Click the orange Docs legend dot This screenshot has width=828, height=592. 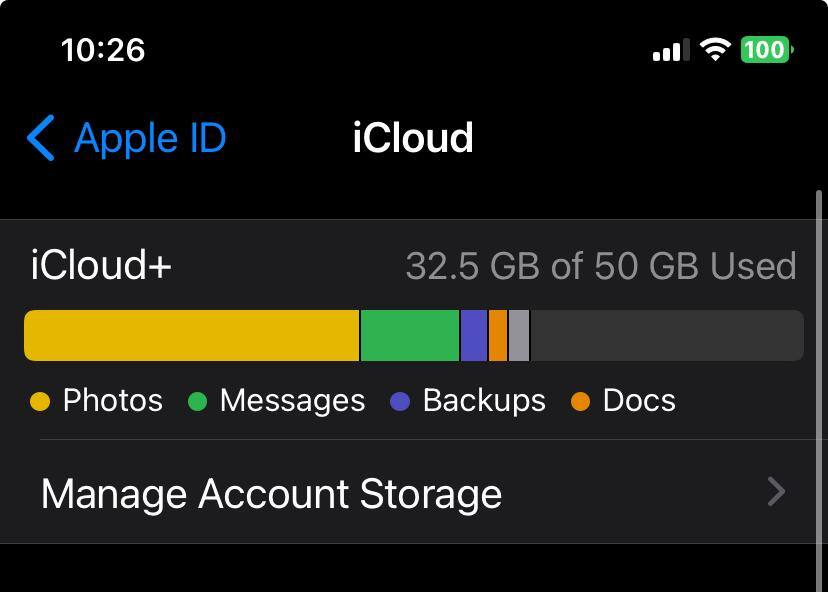(x=580, y=402)
